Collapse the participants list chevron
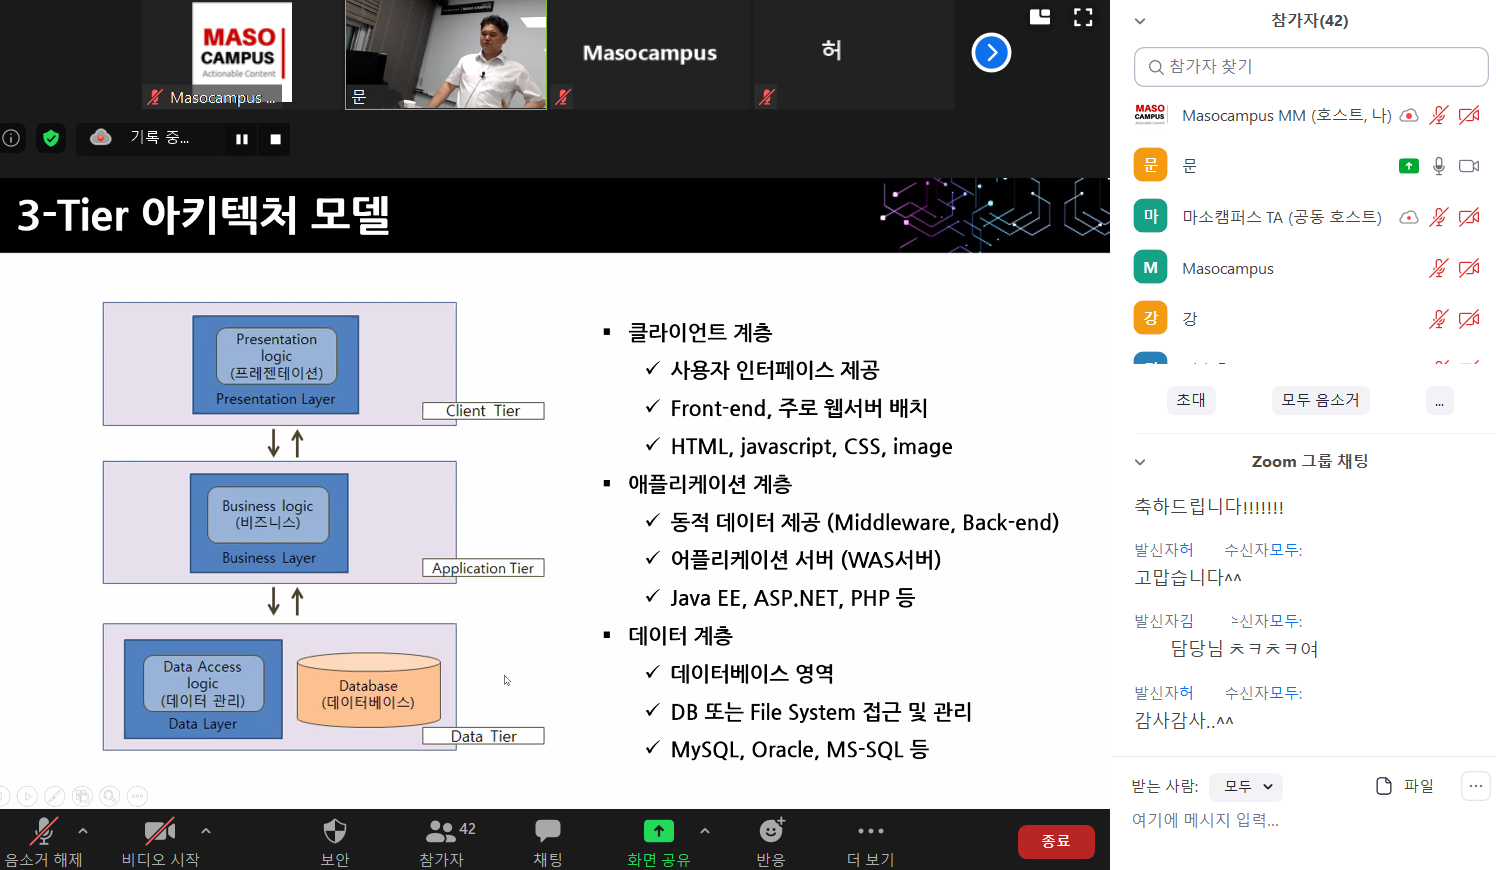Image resolution: width=1496 pixels, height=870 pixels. (1140, 21)
